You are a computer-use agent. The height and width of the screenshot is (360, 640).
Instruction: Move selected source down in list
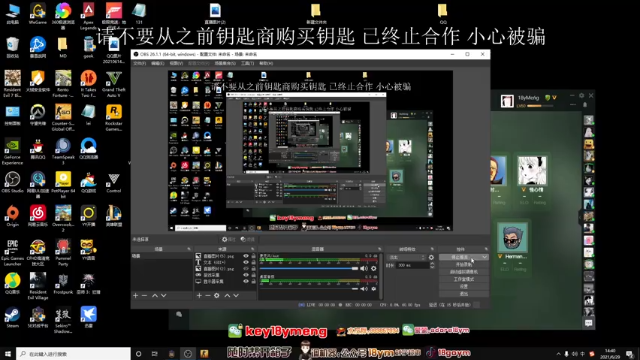pos(236,295)
